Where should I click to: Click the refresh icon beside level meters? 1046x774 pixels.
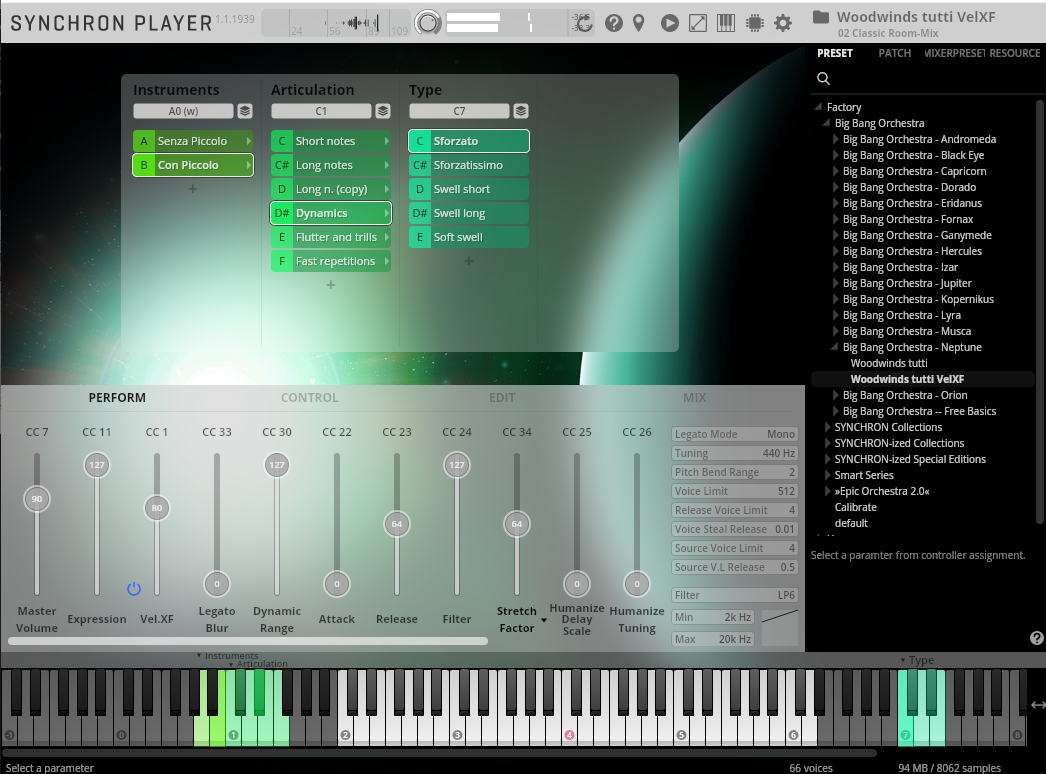pyautogui.click(x=583, y=23)
